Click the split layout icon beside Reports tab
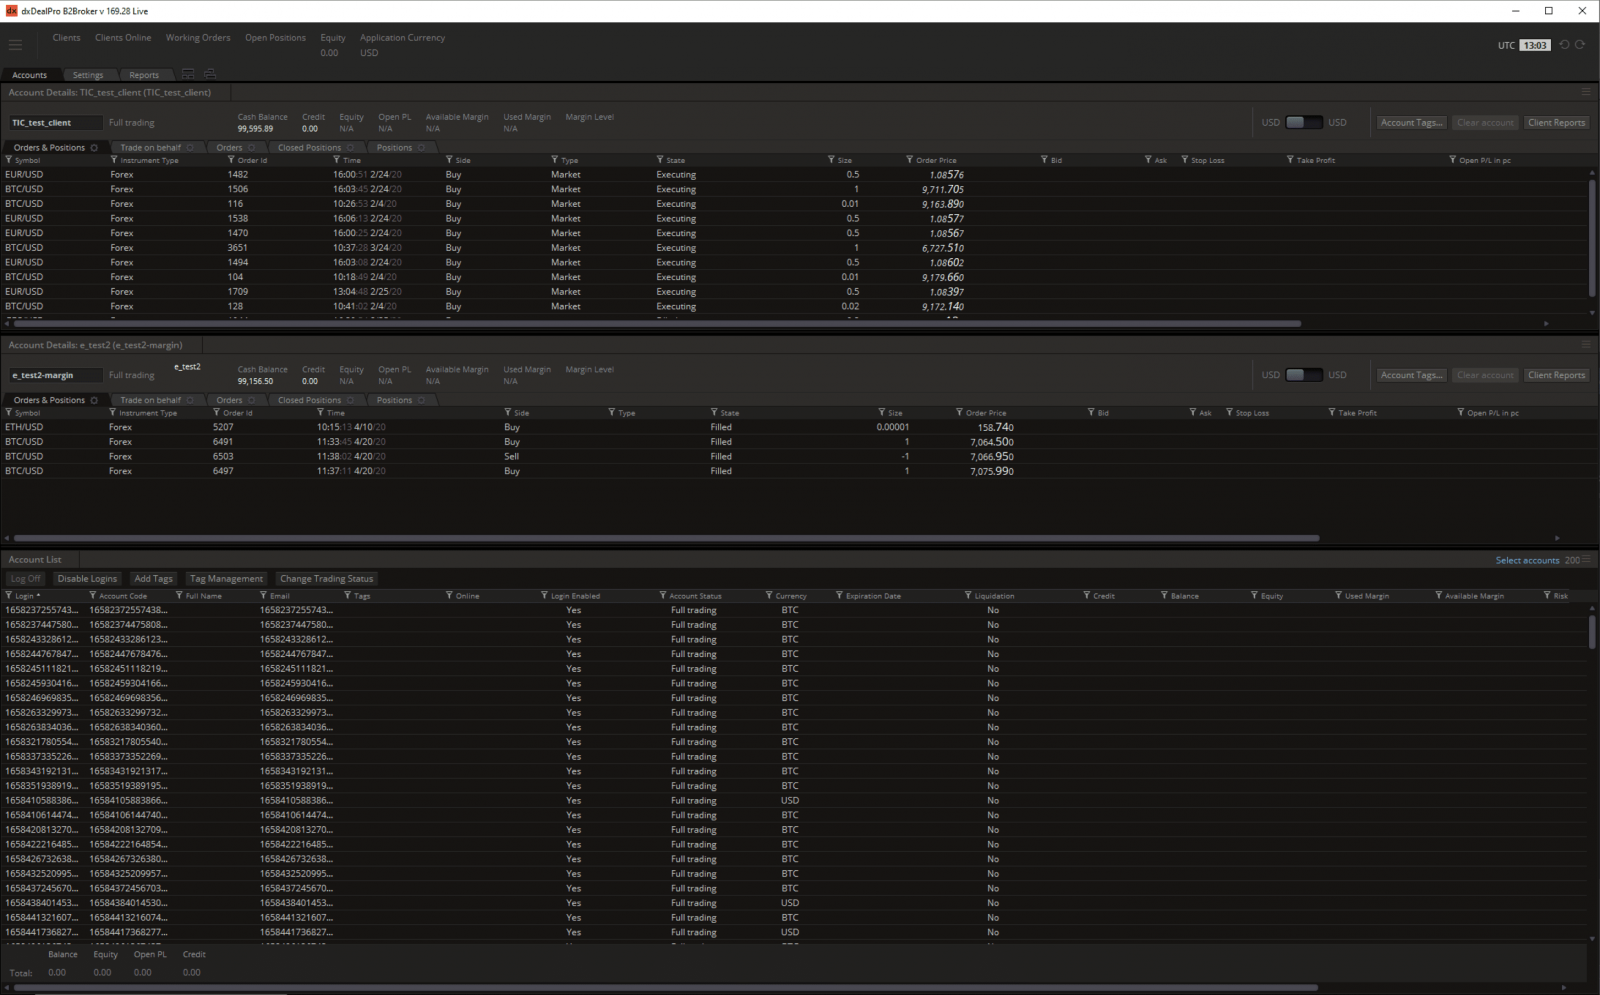This screenshot has height=995, width=1600. tap(188, 74)
